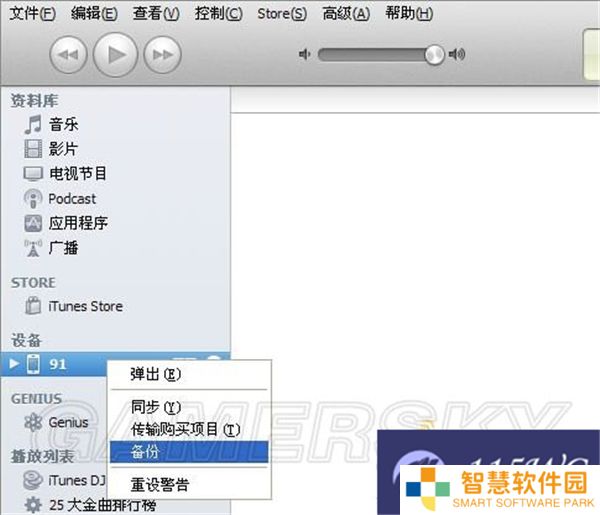Select the 影片 library label

64,149
